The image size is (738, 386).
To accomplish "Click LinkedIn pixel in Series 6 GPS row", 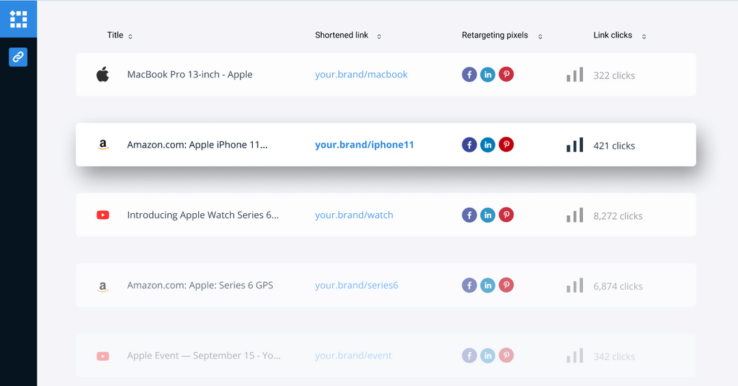I will pos(488,285).
